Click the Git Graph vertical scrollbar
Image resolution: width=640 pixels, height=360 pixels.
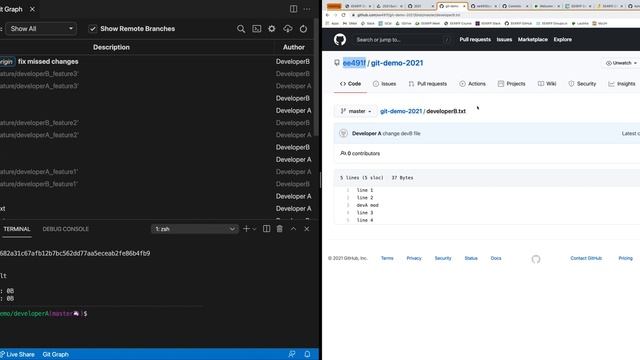pos(316,78)
